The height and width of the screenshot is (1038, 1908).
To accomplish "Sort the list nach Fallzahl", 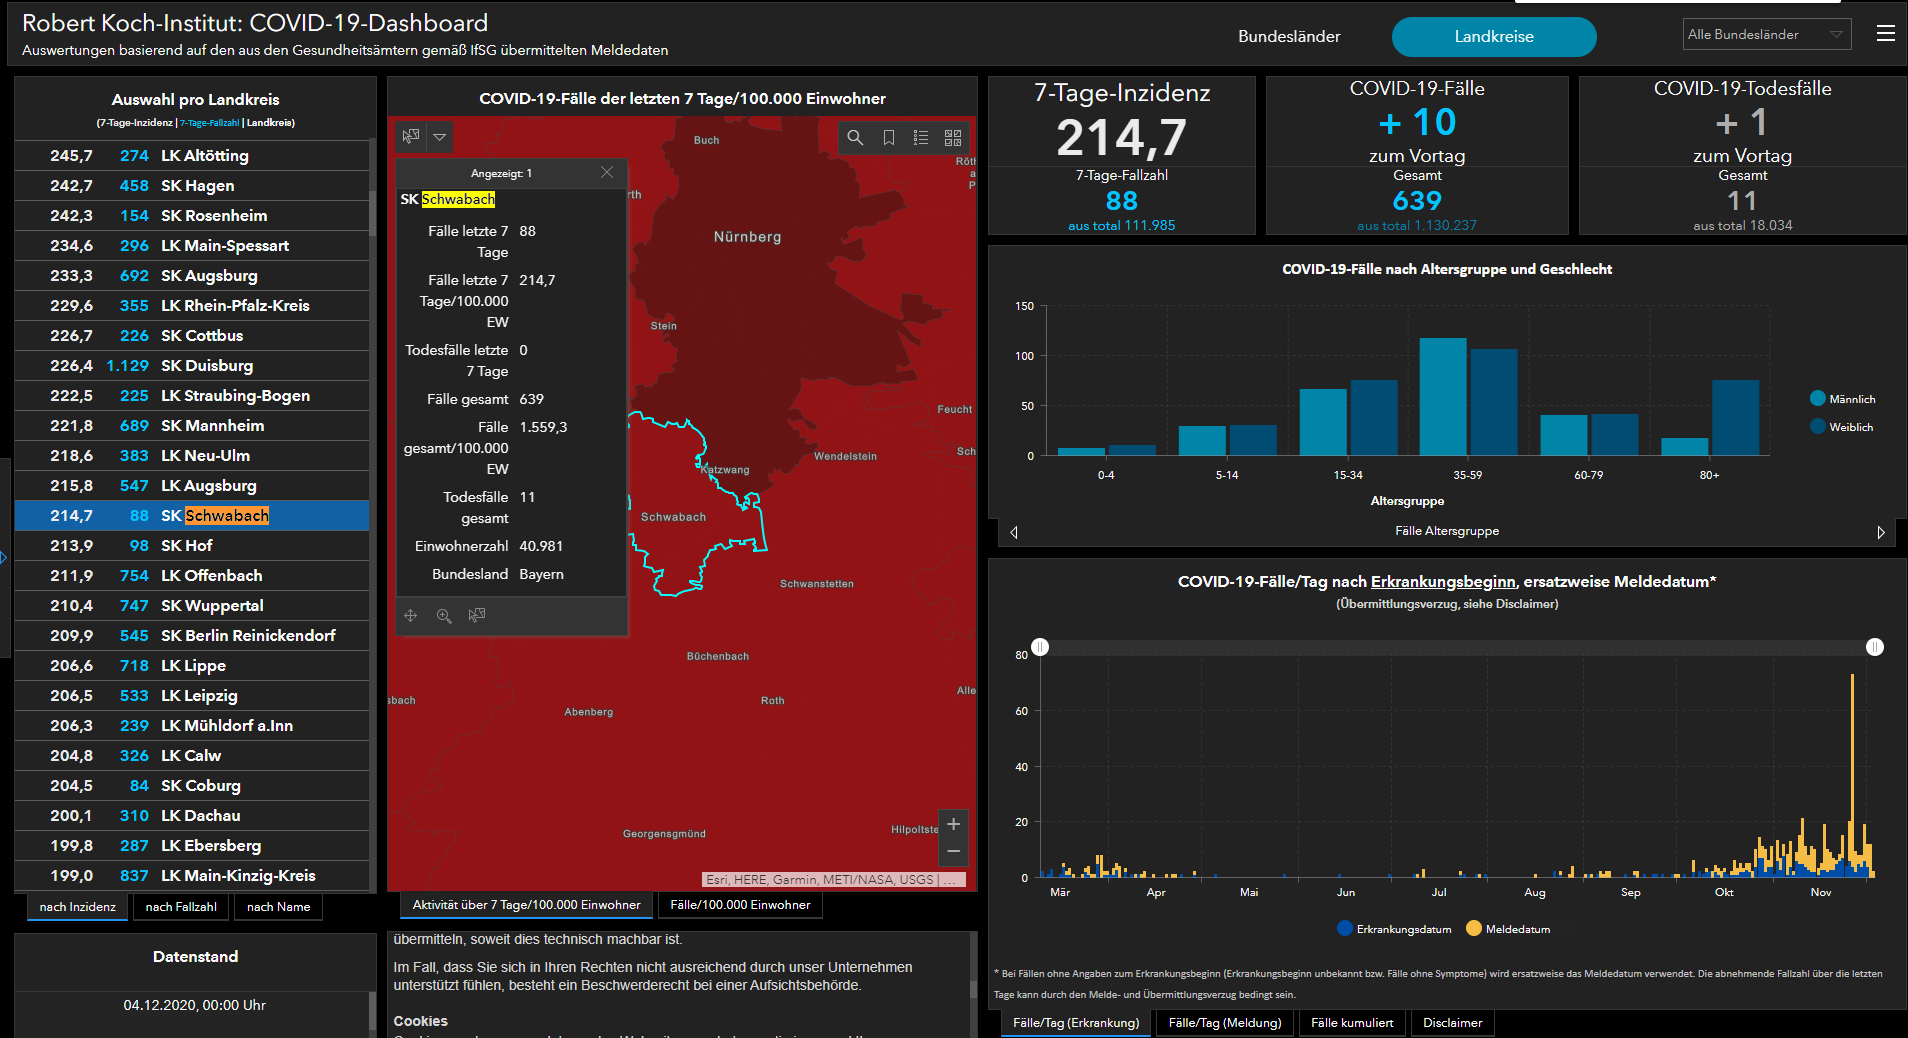I will 181,907.
